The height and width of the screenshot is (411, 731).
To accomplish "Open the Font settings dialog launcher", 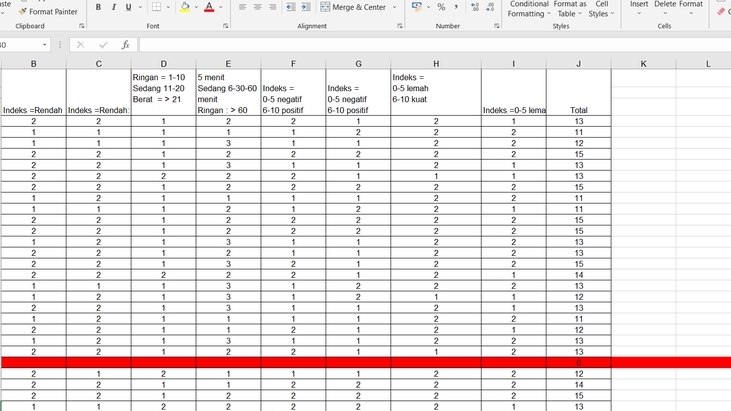I will click(225, 26).
